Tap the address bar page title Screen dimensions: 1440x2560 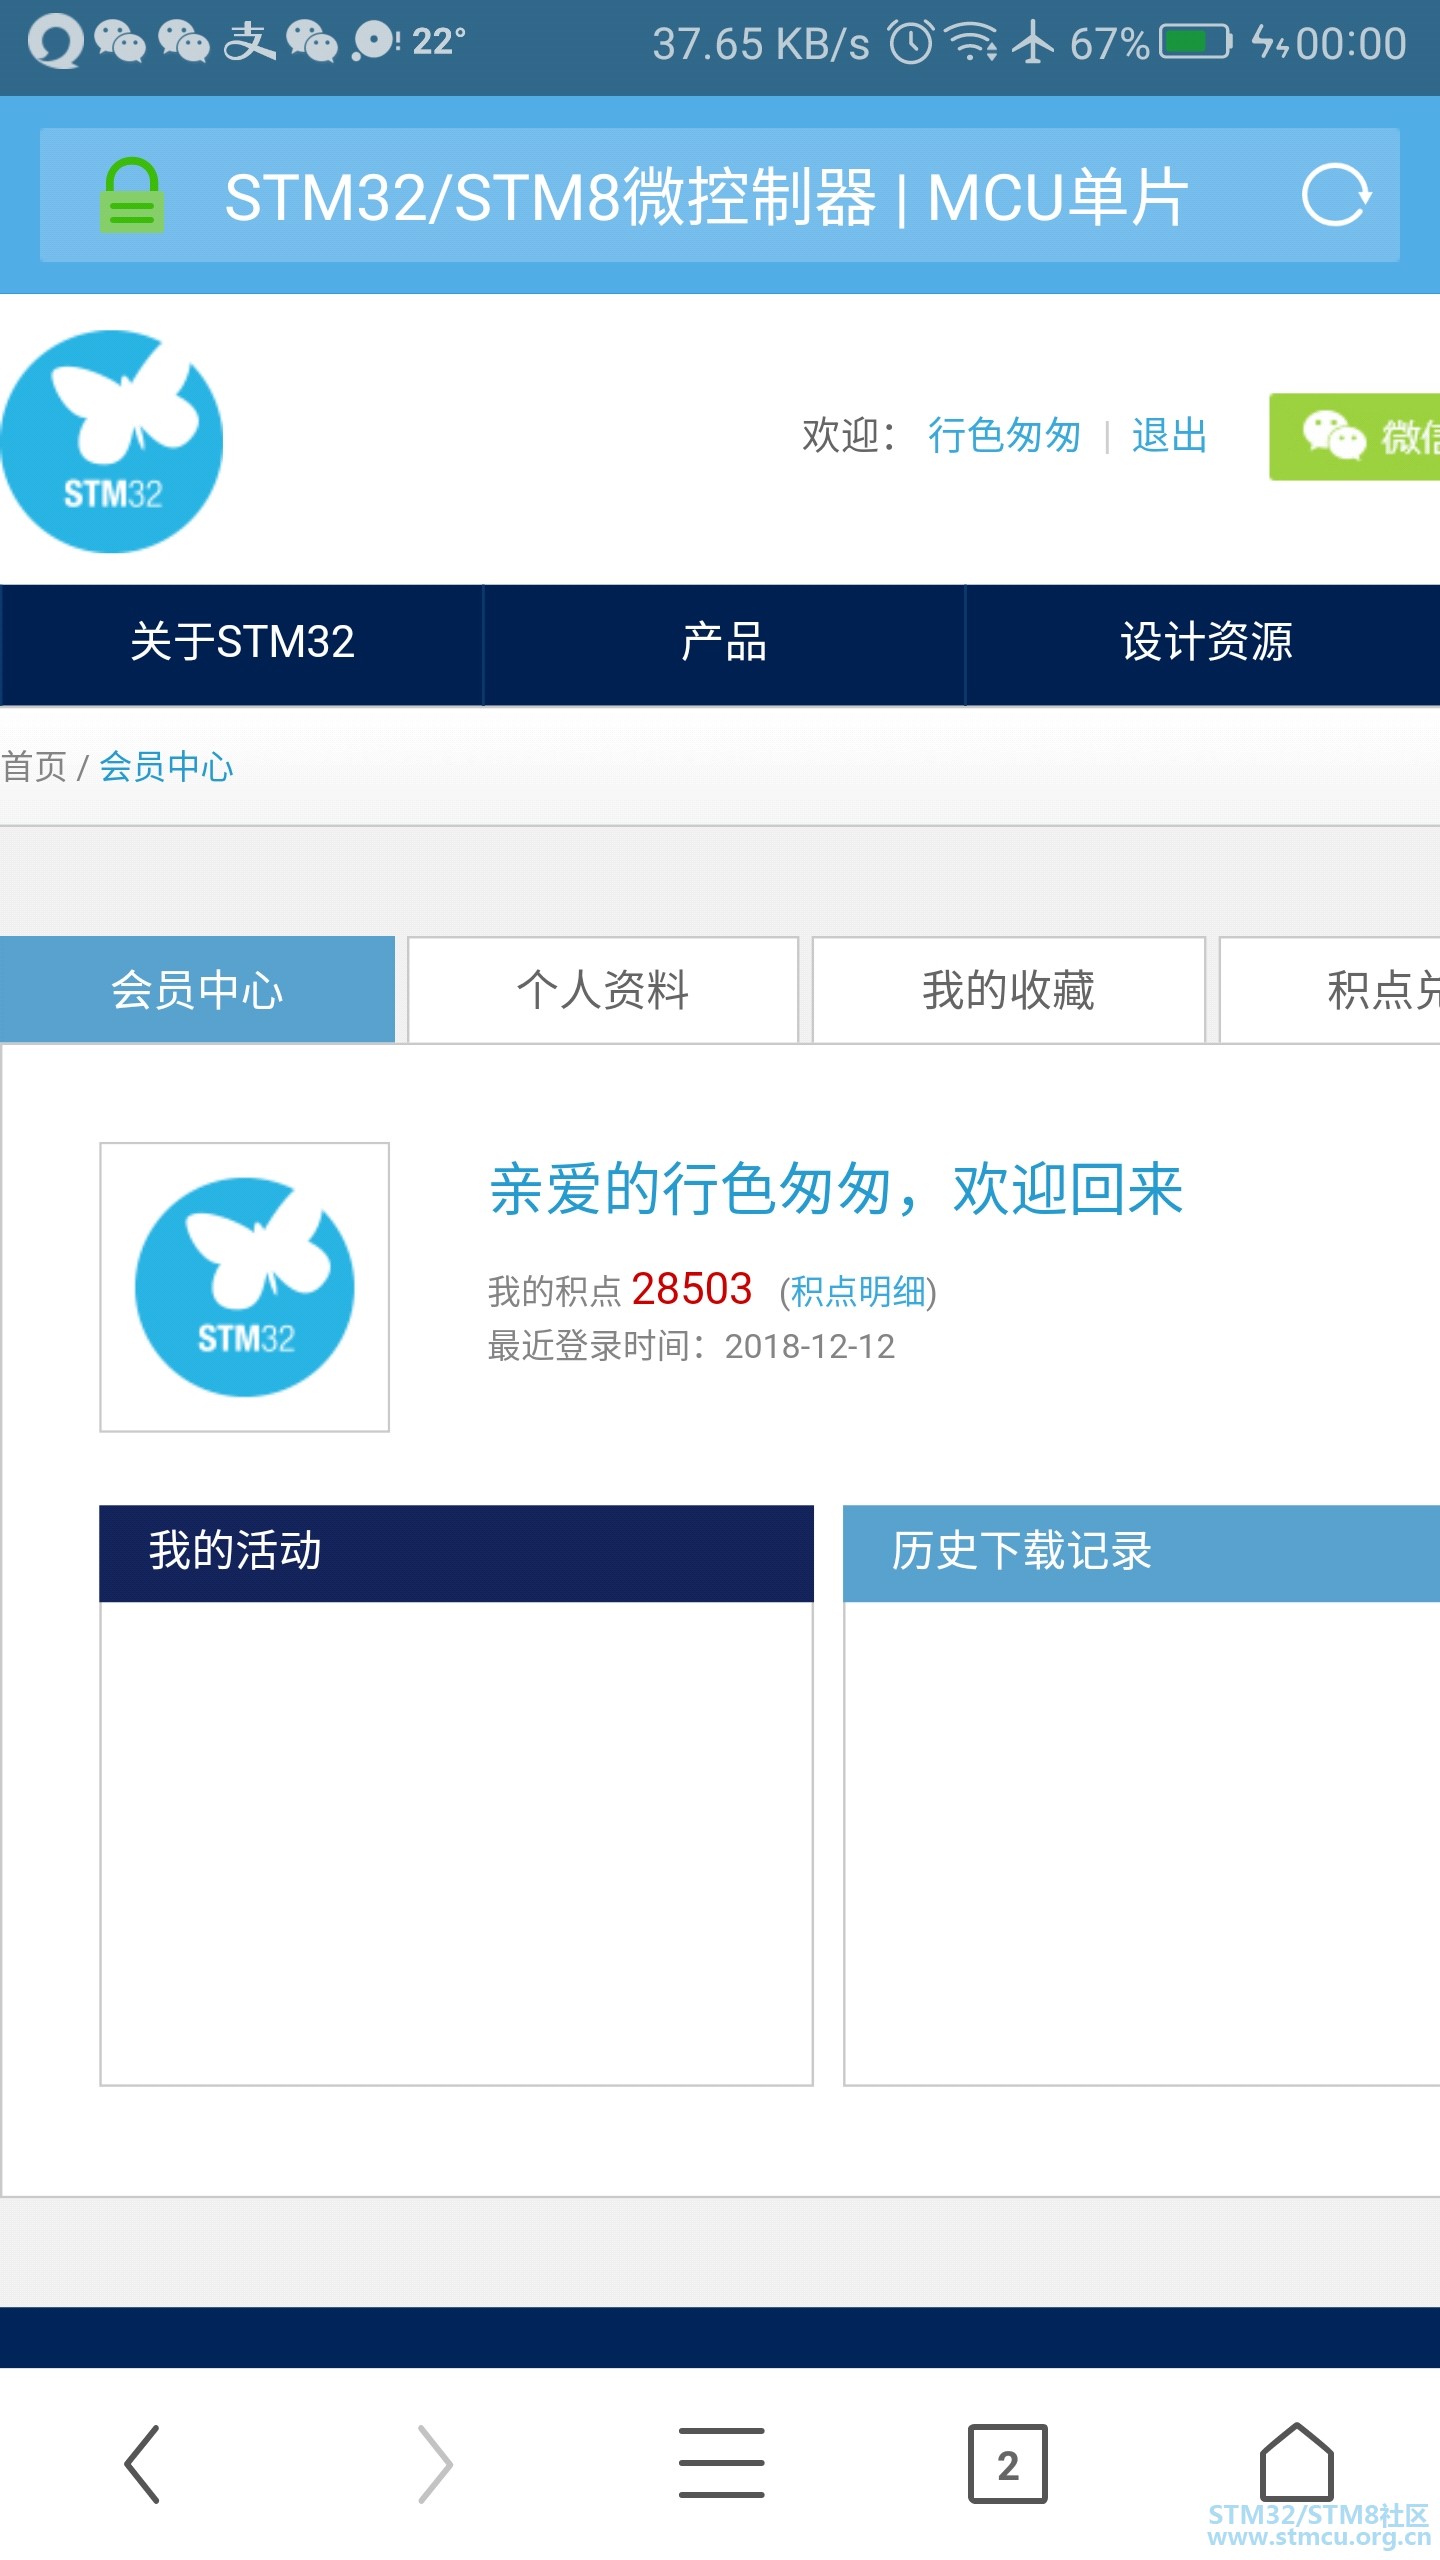point(706,197)
